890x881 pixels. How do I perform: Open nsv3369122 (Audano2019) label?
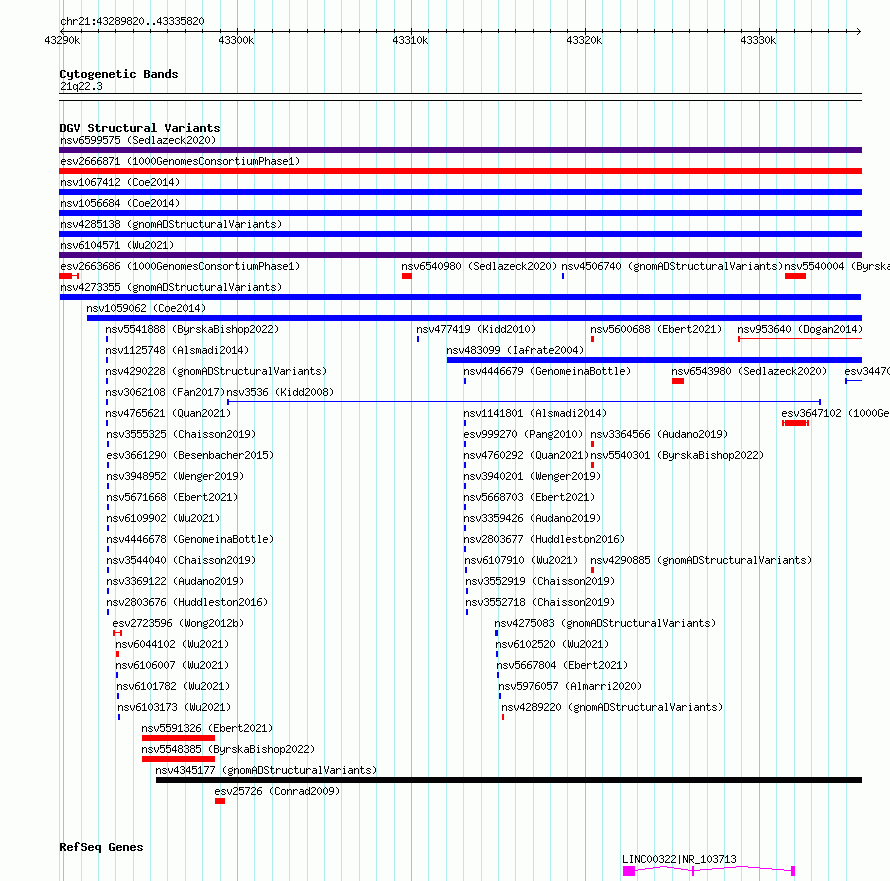coord(175,581)
